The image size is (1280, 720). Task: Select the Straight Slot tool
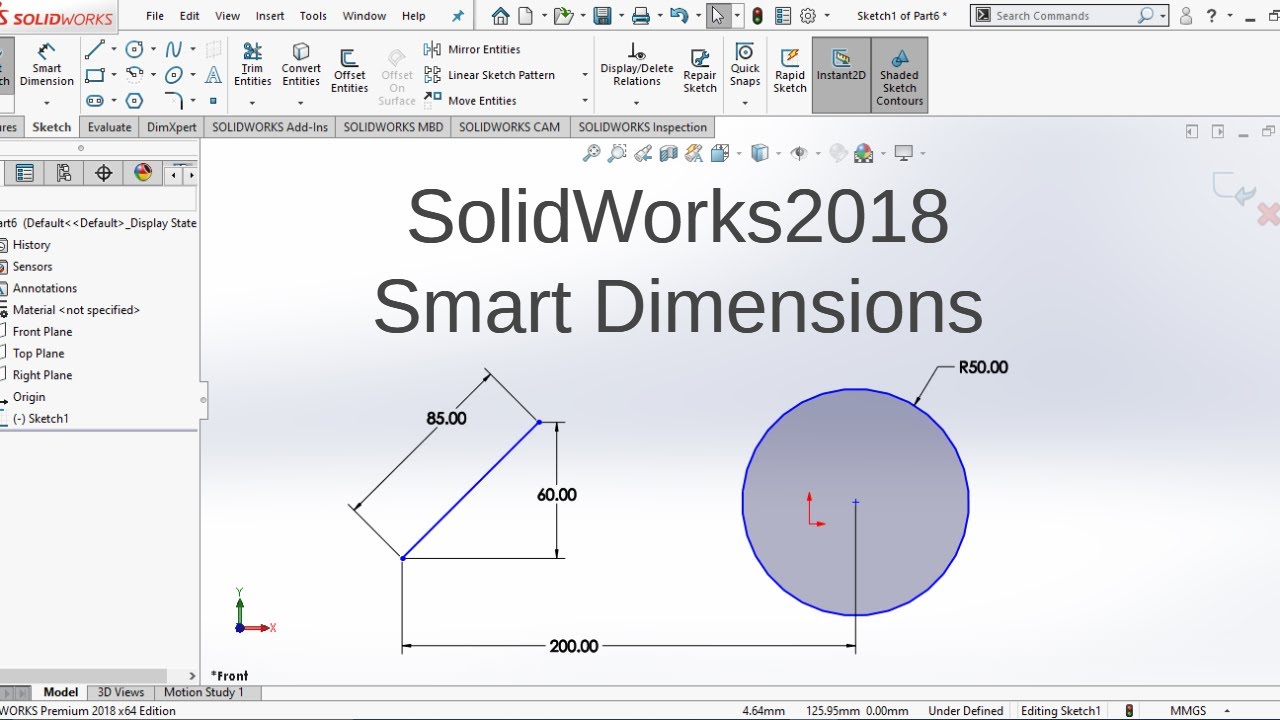(x=94, y=101)
